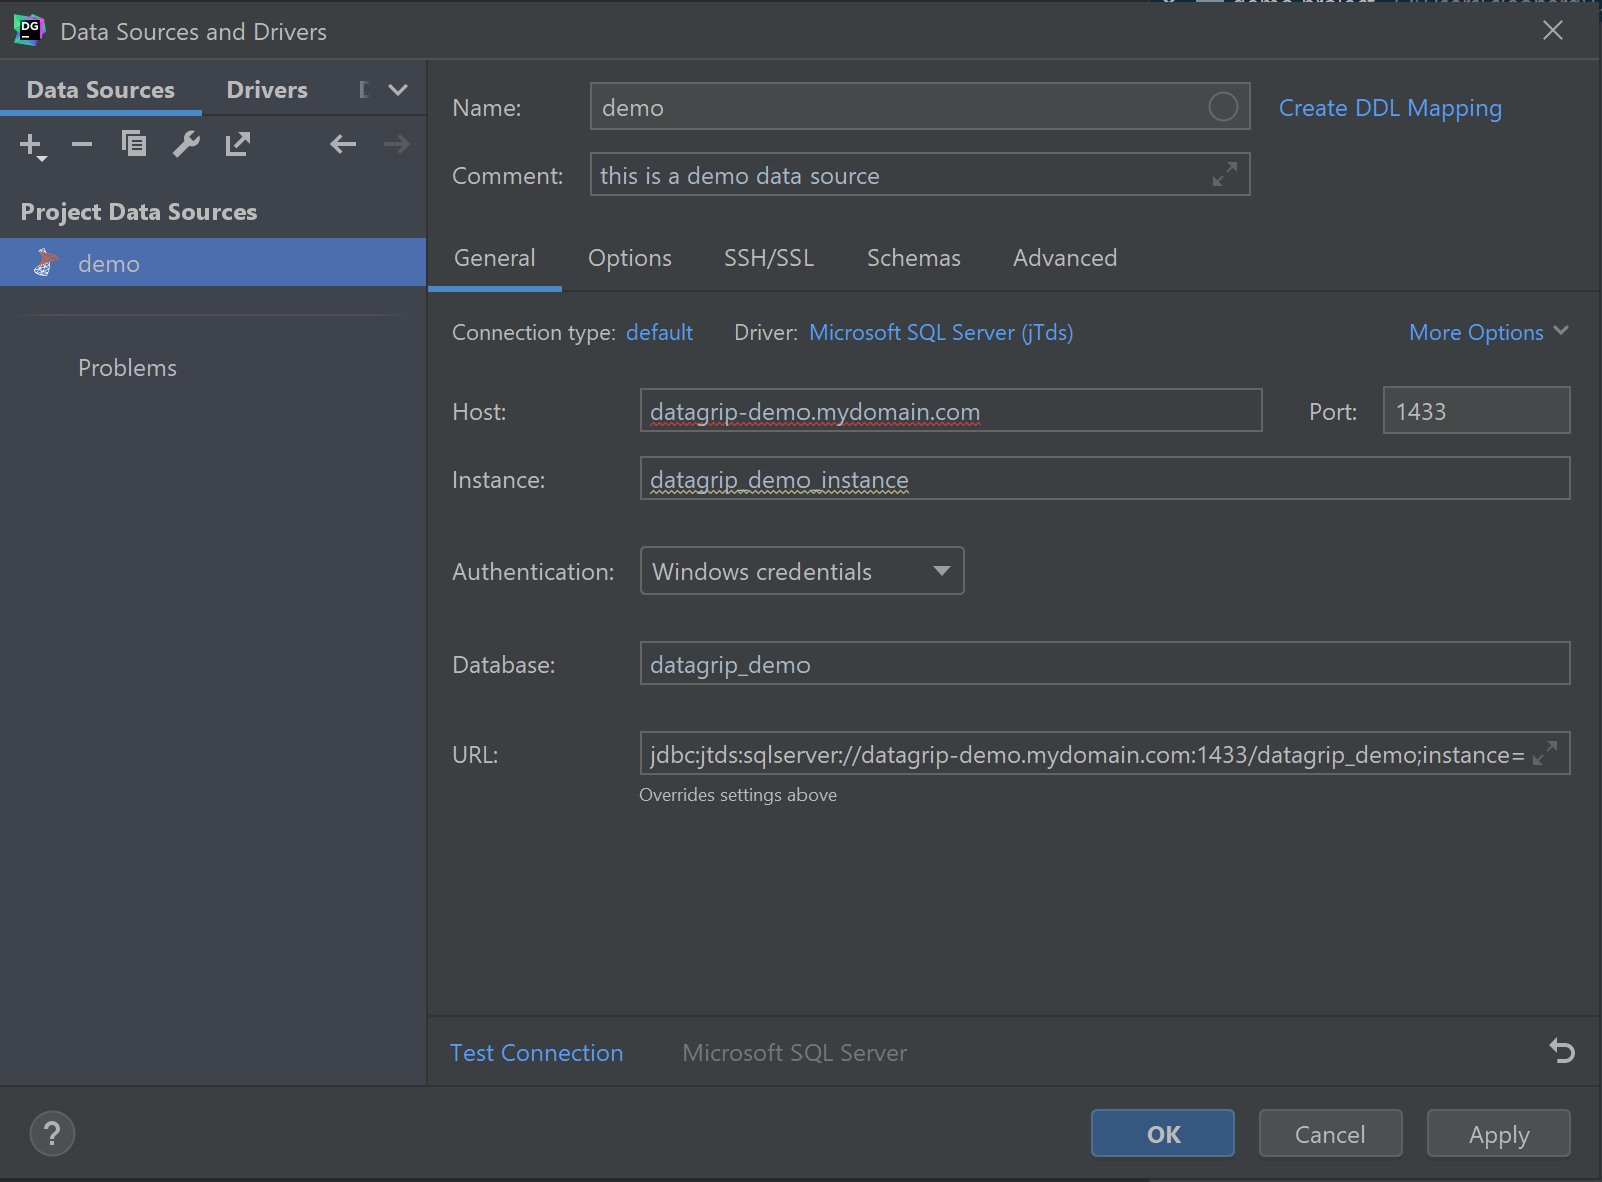Open driver settings with wrench icon
Screen dimensions: 1602x1182
(x=186, y=145)
